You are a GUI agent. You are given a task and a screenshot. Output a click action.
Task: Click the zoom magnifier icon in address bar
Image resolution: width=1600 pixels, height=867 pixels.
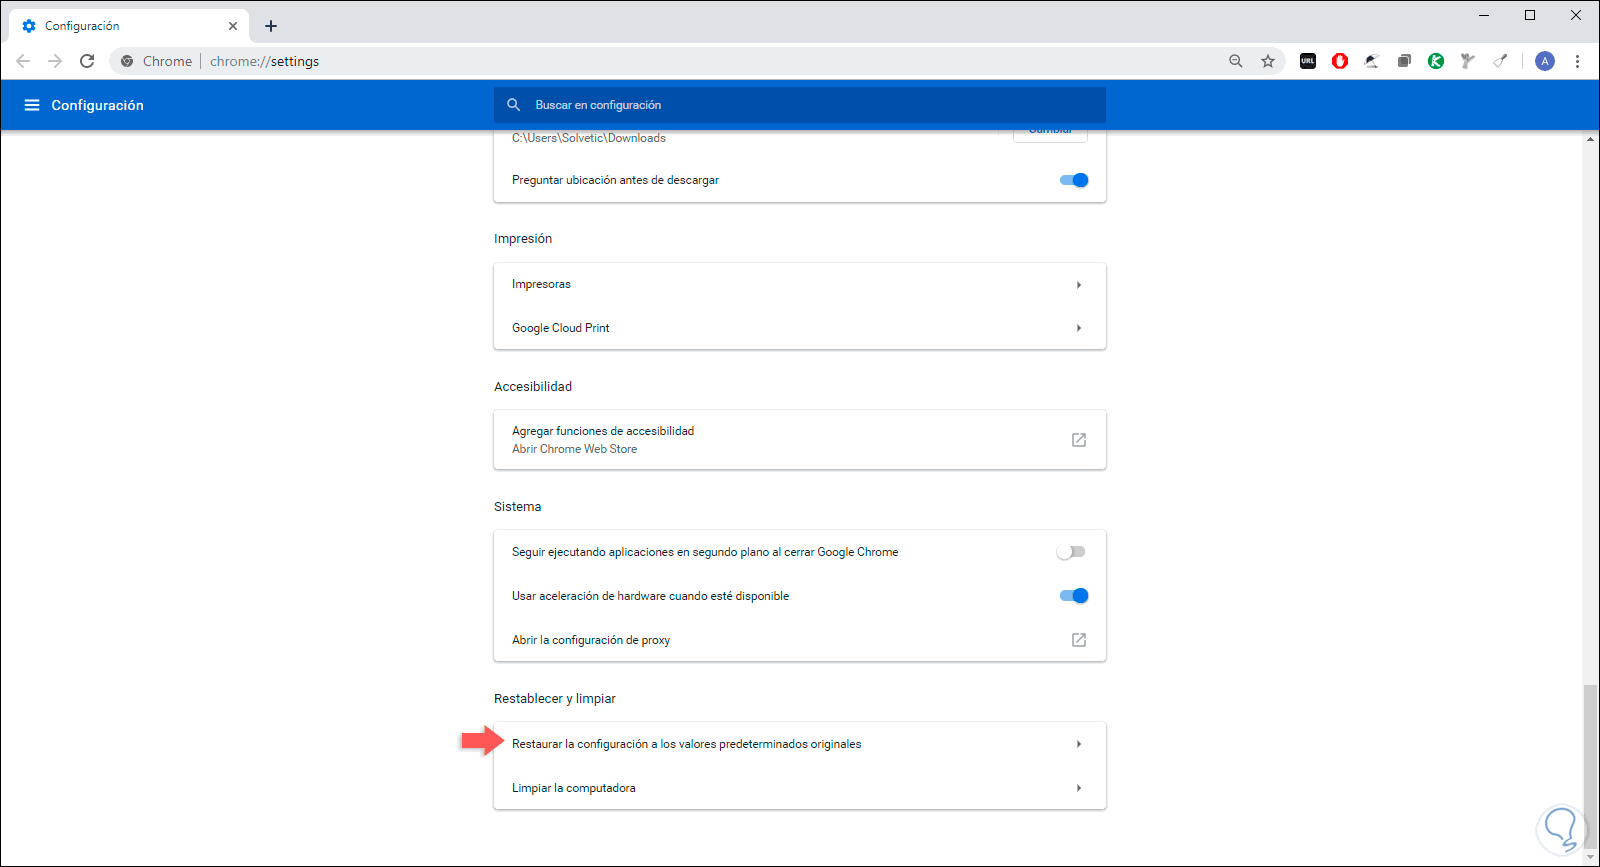pos(1236,61)
